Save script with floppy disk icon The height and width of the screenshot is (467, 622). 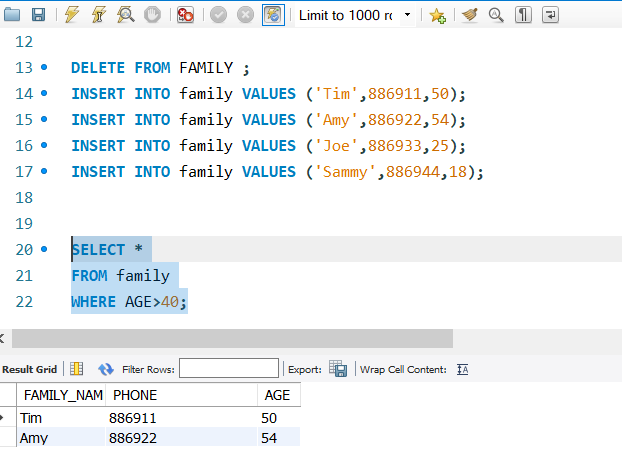pyautogui.click(x=38, y=15)
